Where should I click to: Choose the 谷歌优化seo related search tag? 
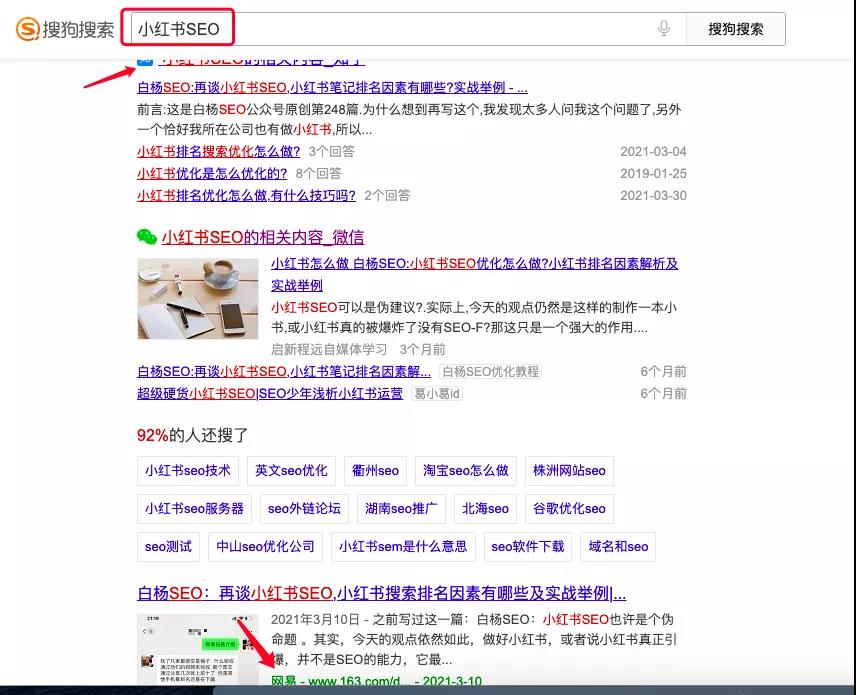569,509
